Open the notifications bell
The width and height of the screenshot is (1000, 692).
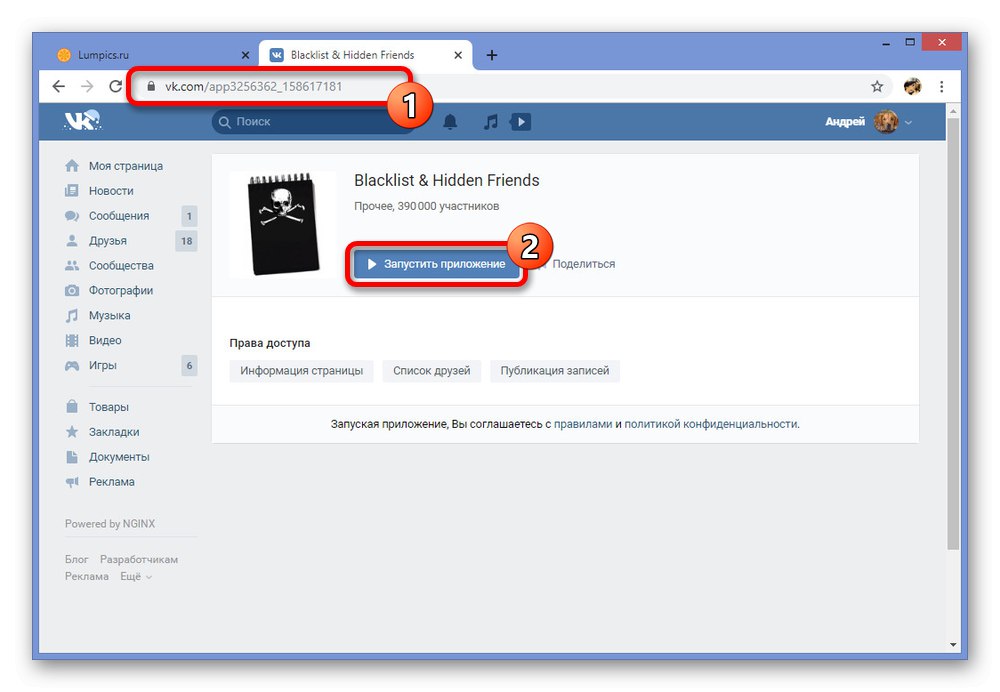(x=450, y=121)
